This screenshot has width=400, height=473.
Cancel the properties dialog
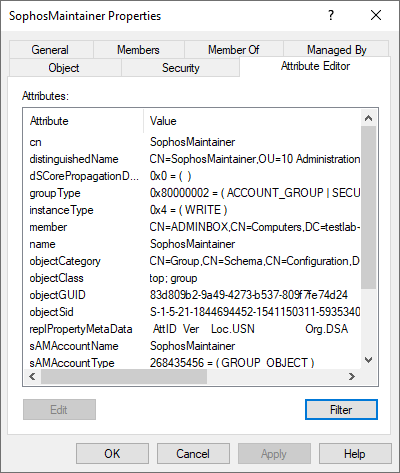(193, 453)
